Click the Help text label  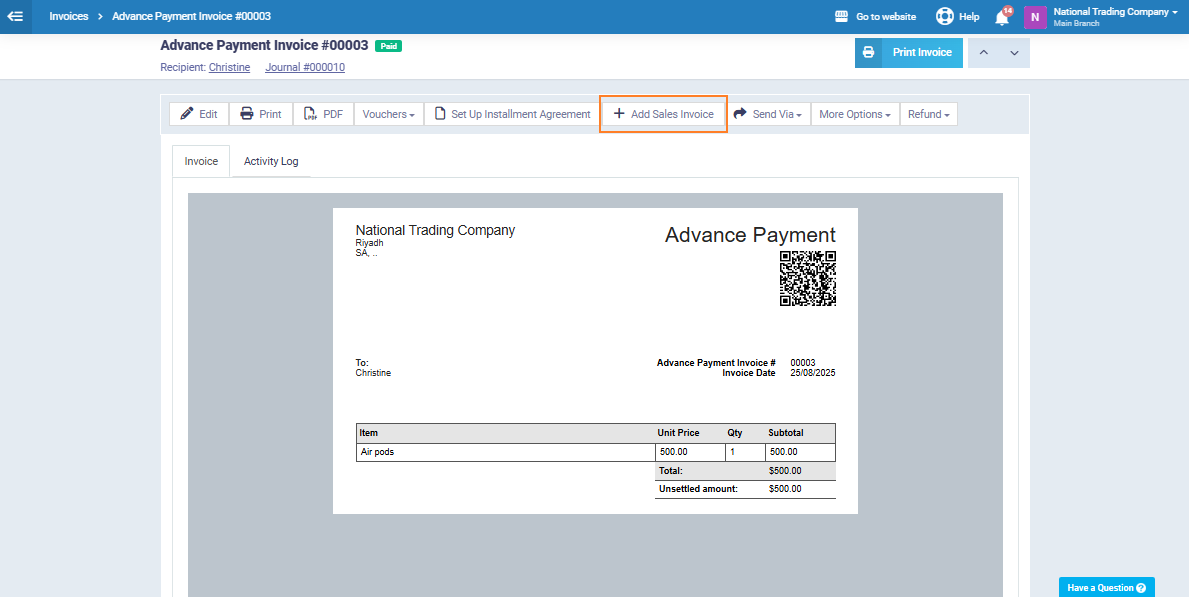click(x=969, y=16)
